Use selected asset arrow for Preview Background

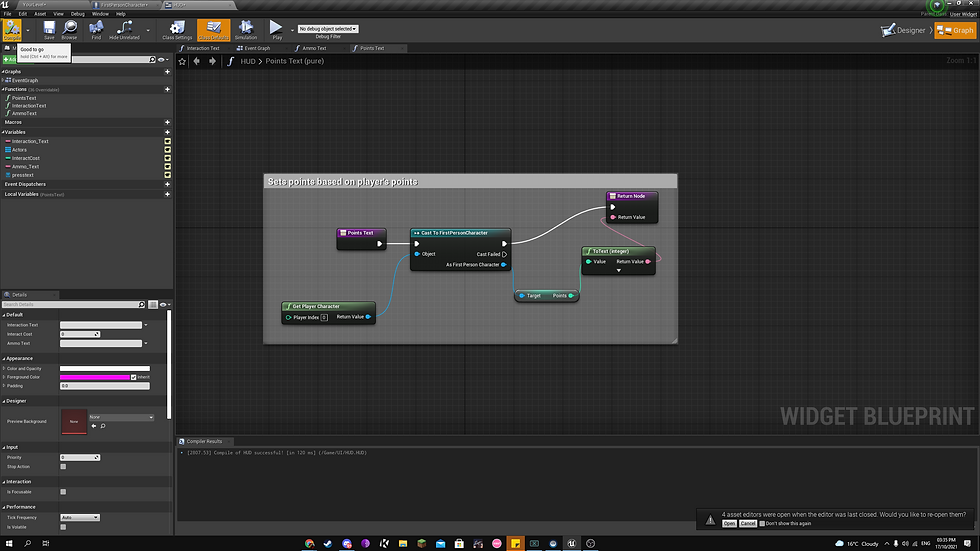pos(94,426)
